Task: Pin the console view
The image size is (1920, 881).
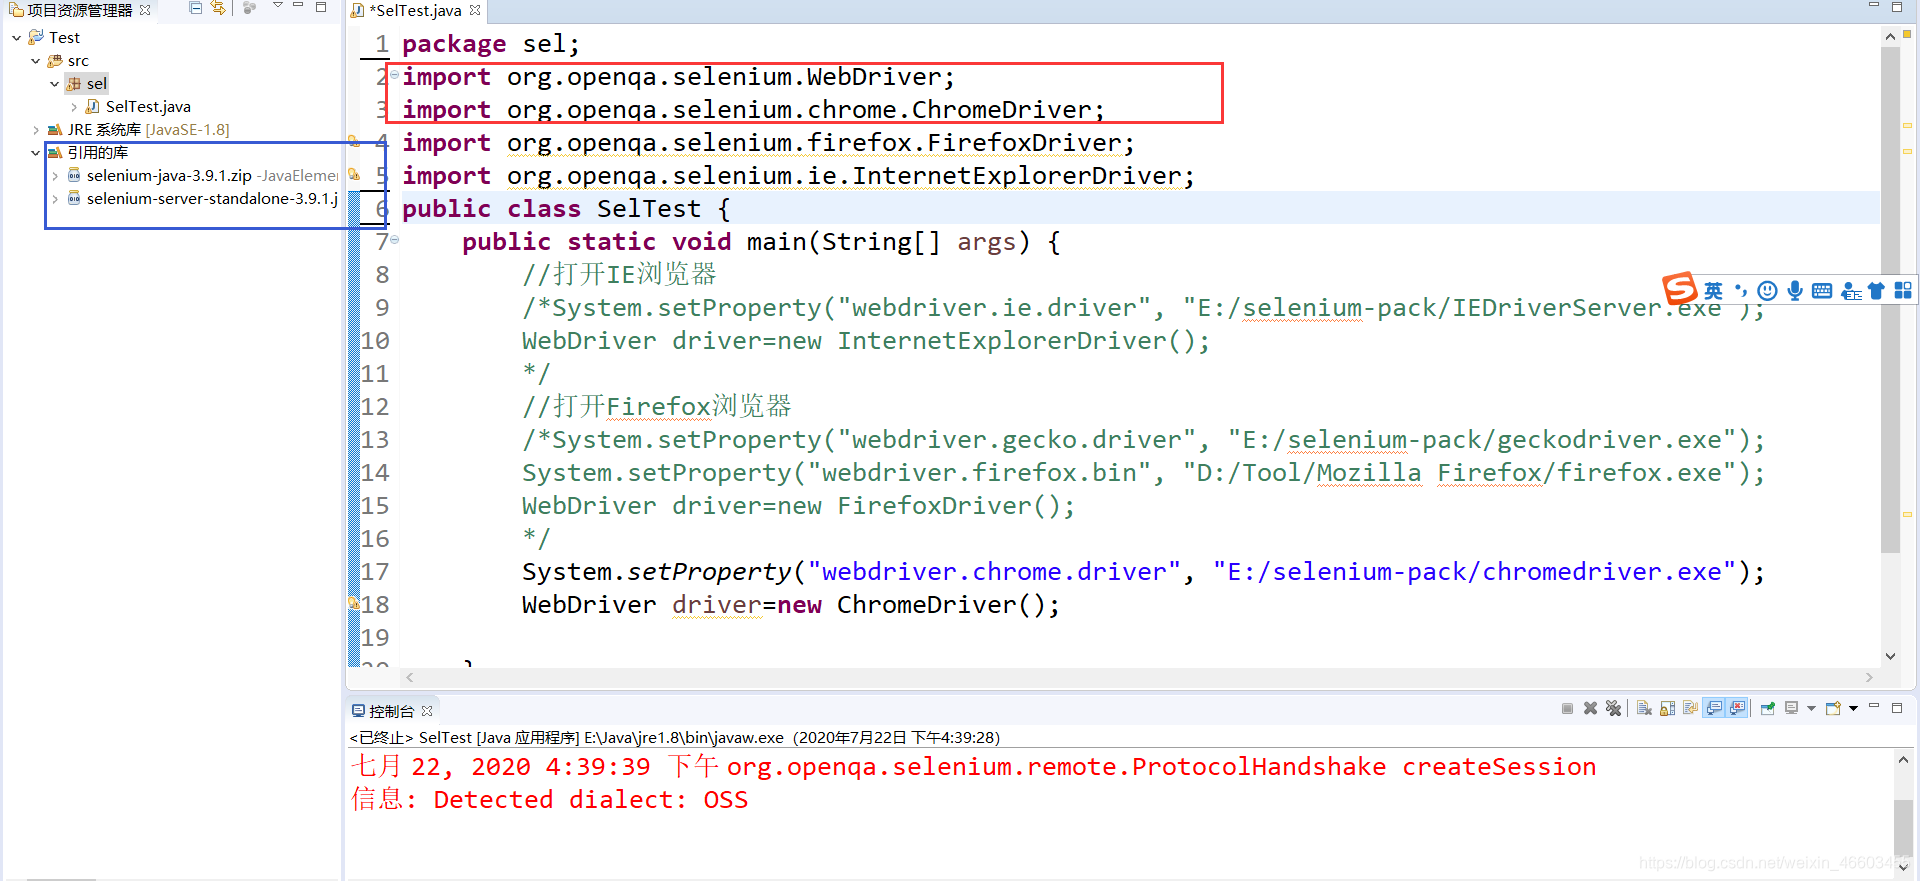Action: [x=1767, y=708]
